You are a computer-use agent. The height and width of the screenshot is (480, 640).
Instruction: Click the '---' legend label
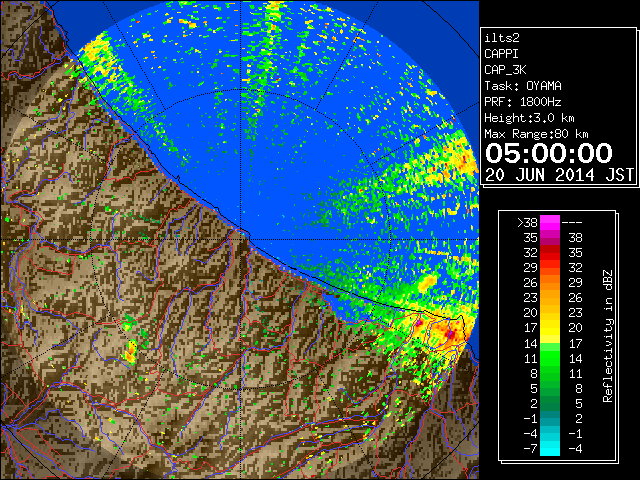[572, 222]
